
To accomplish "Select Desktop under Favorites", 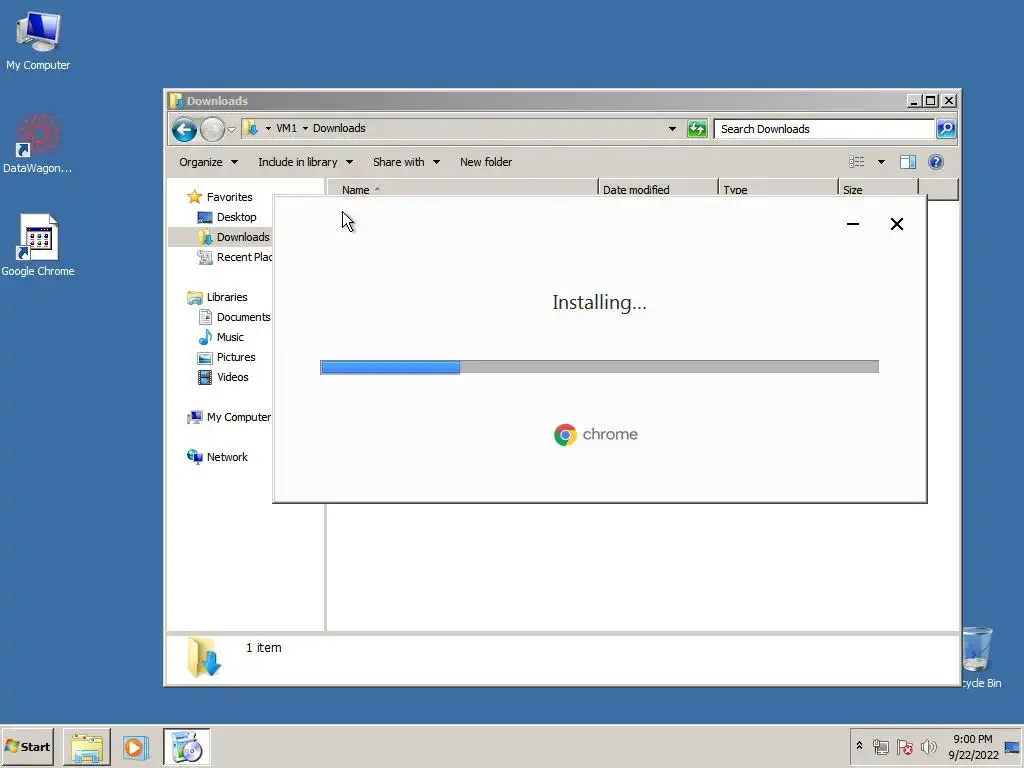I will (227, 217).
